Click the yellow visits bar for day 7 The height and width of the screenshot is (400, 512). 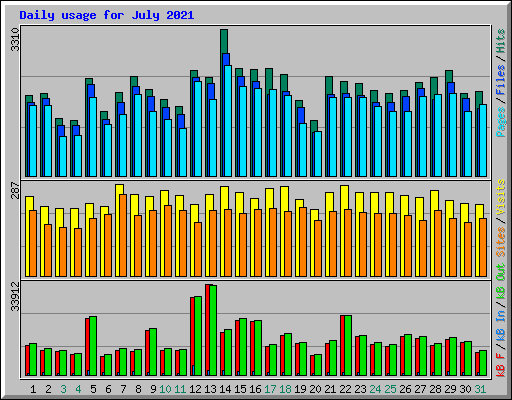click(x=120, y=189)
